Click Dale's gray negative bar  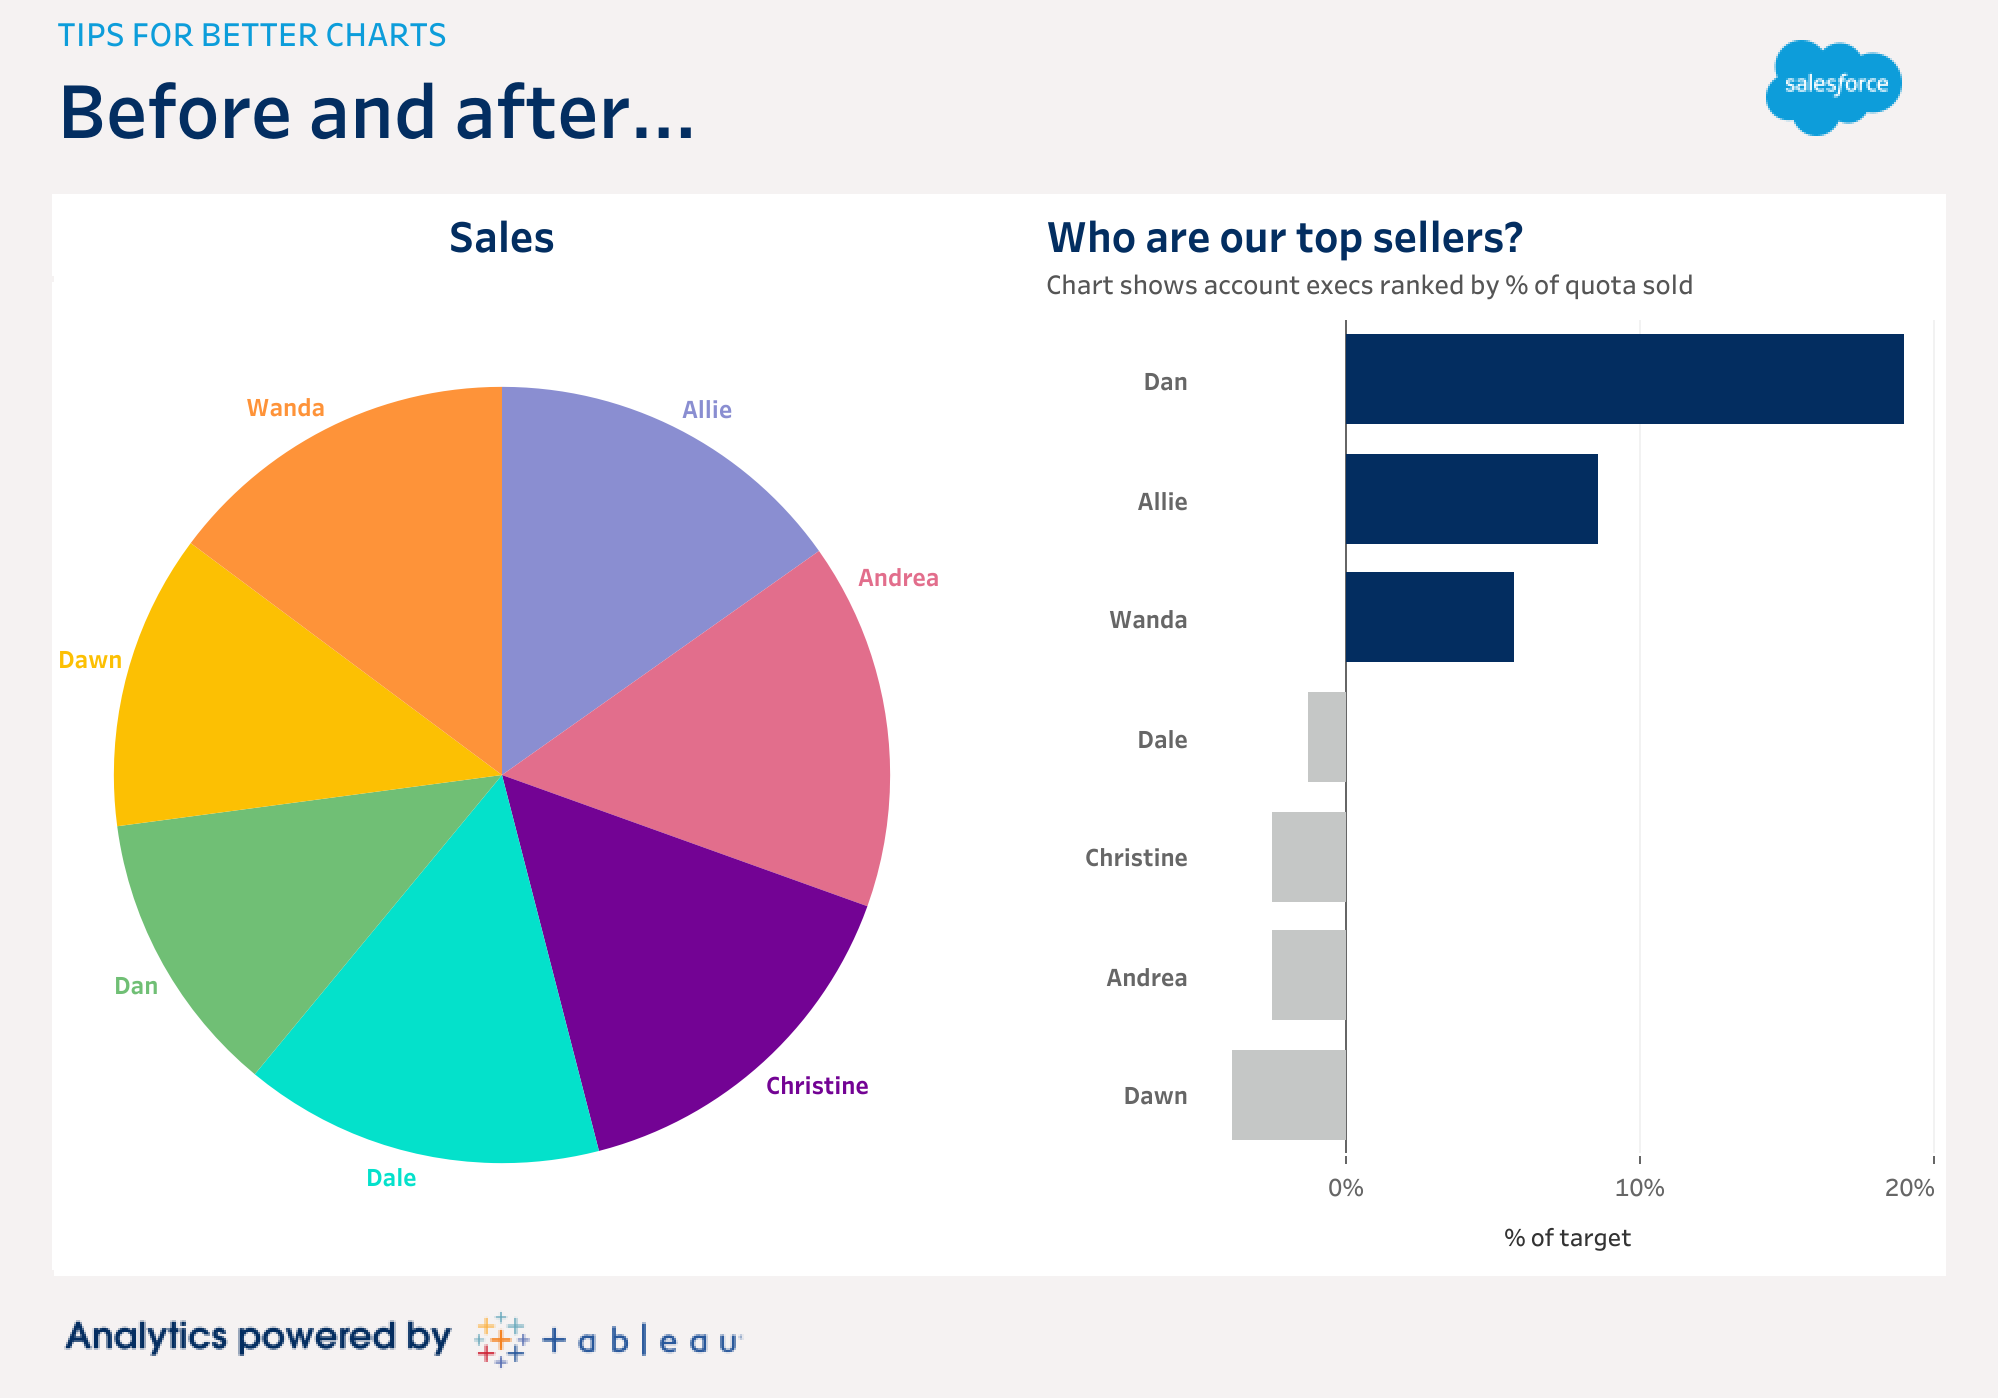[1327, 737]
